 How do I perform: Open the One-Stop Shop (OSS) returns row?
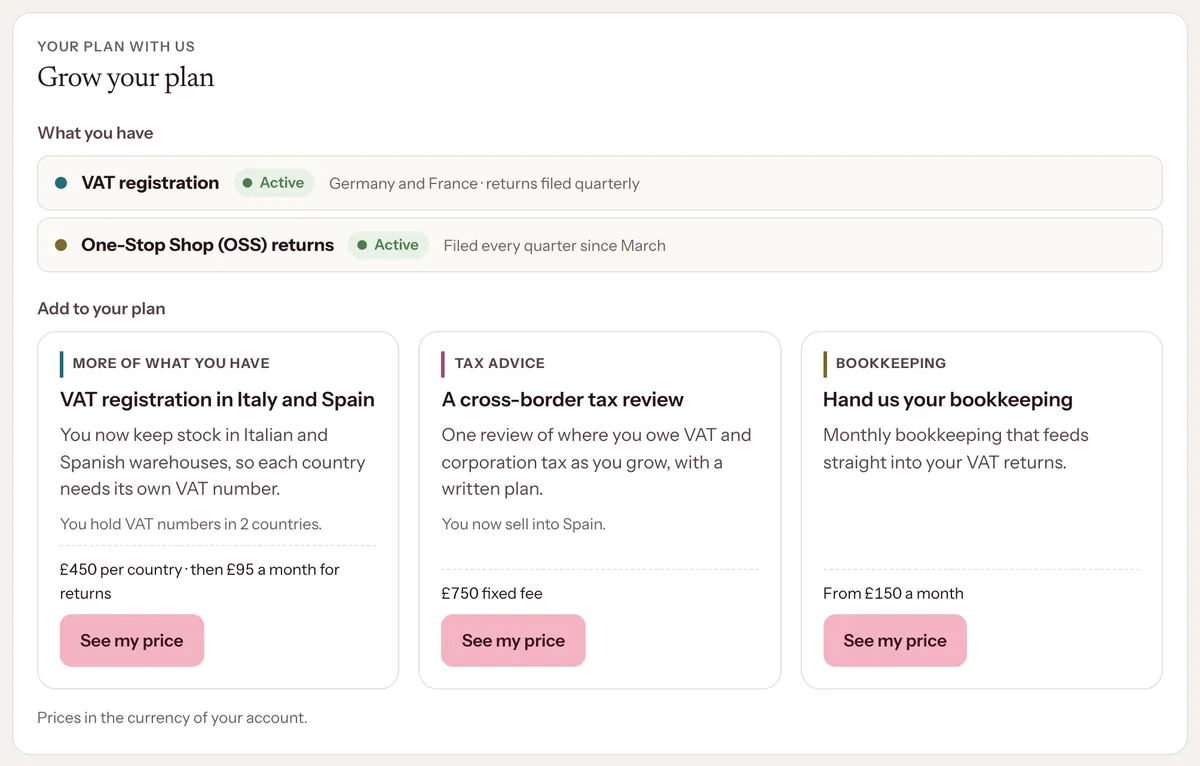600,245
